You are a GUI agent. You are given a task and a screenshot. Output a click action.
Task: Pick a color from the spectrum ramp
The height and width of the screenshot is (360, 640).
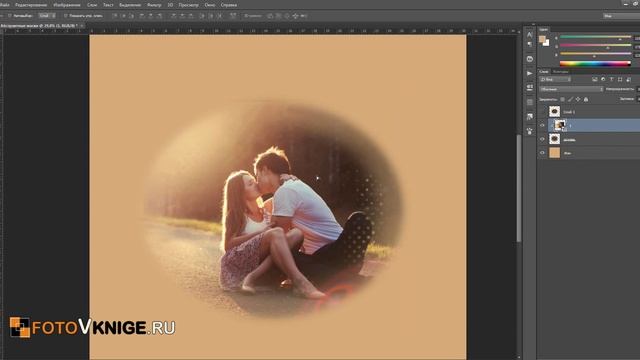(595, 63)
